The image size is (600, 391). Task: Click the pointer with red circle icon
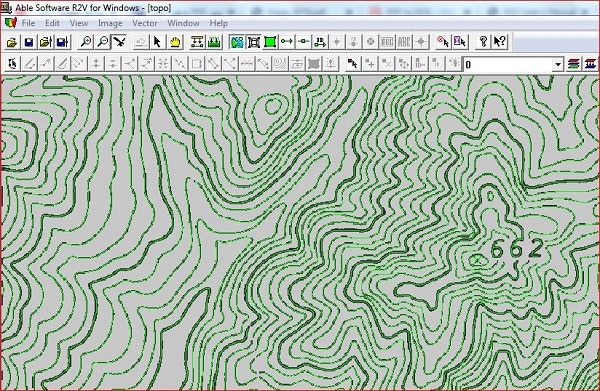pyautogui.click(x=443, y=42)
